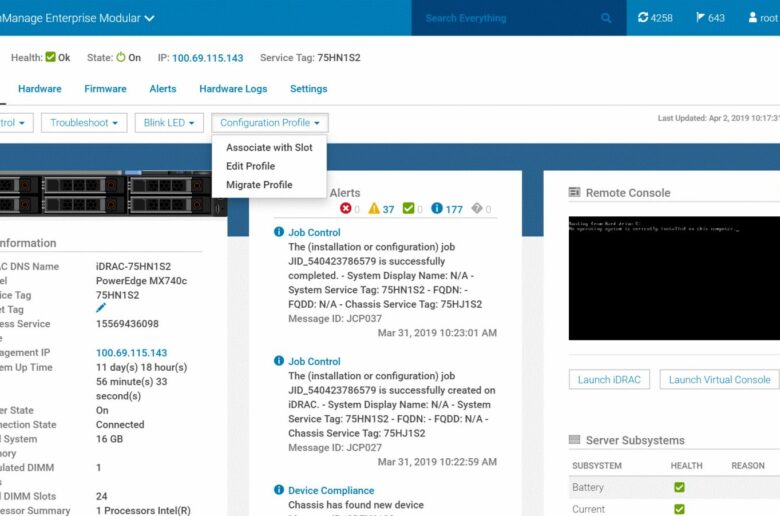This screenshot has width=780, height=516.
Task: Click the 16 GB system memory value
Action: point(109,439)
